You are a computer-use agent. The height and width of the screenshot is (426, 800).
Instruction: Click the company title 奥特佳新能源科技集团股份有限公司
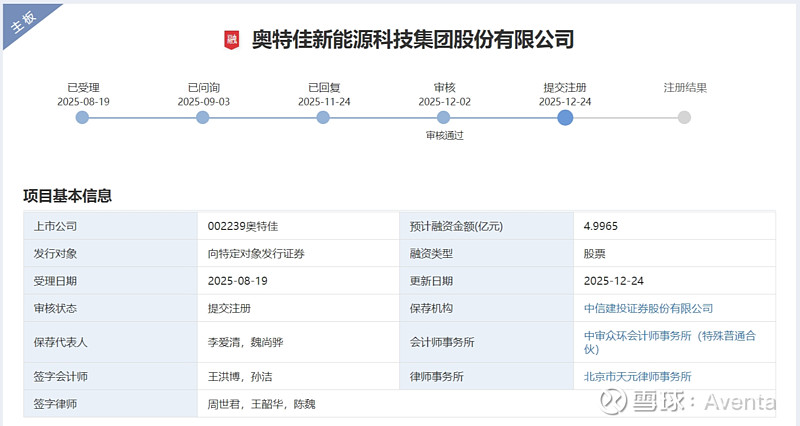tap(413, 40)
